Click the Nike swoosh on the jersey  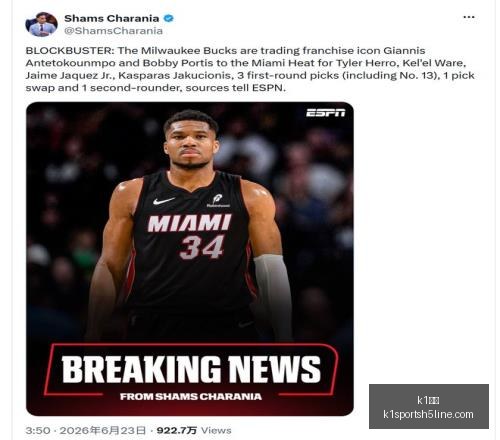(x=164, y=201)
